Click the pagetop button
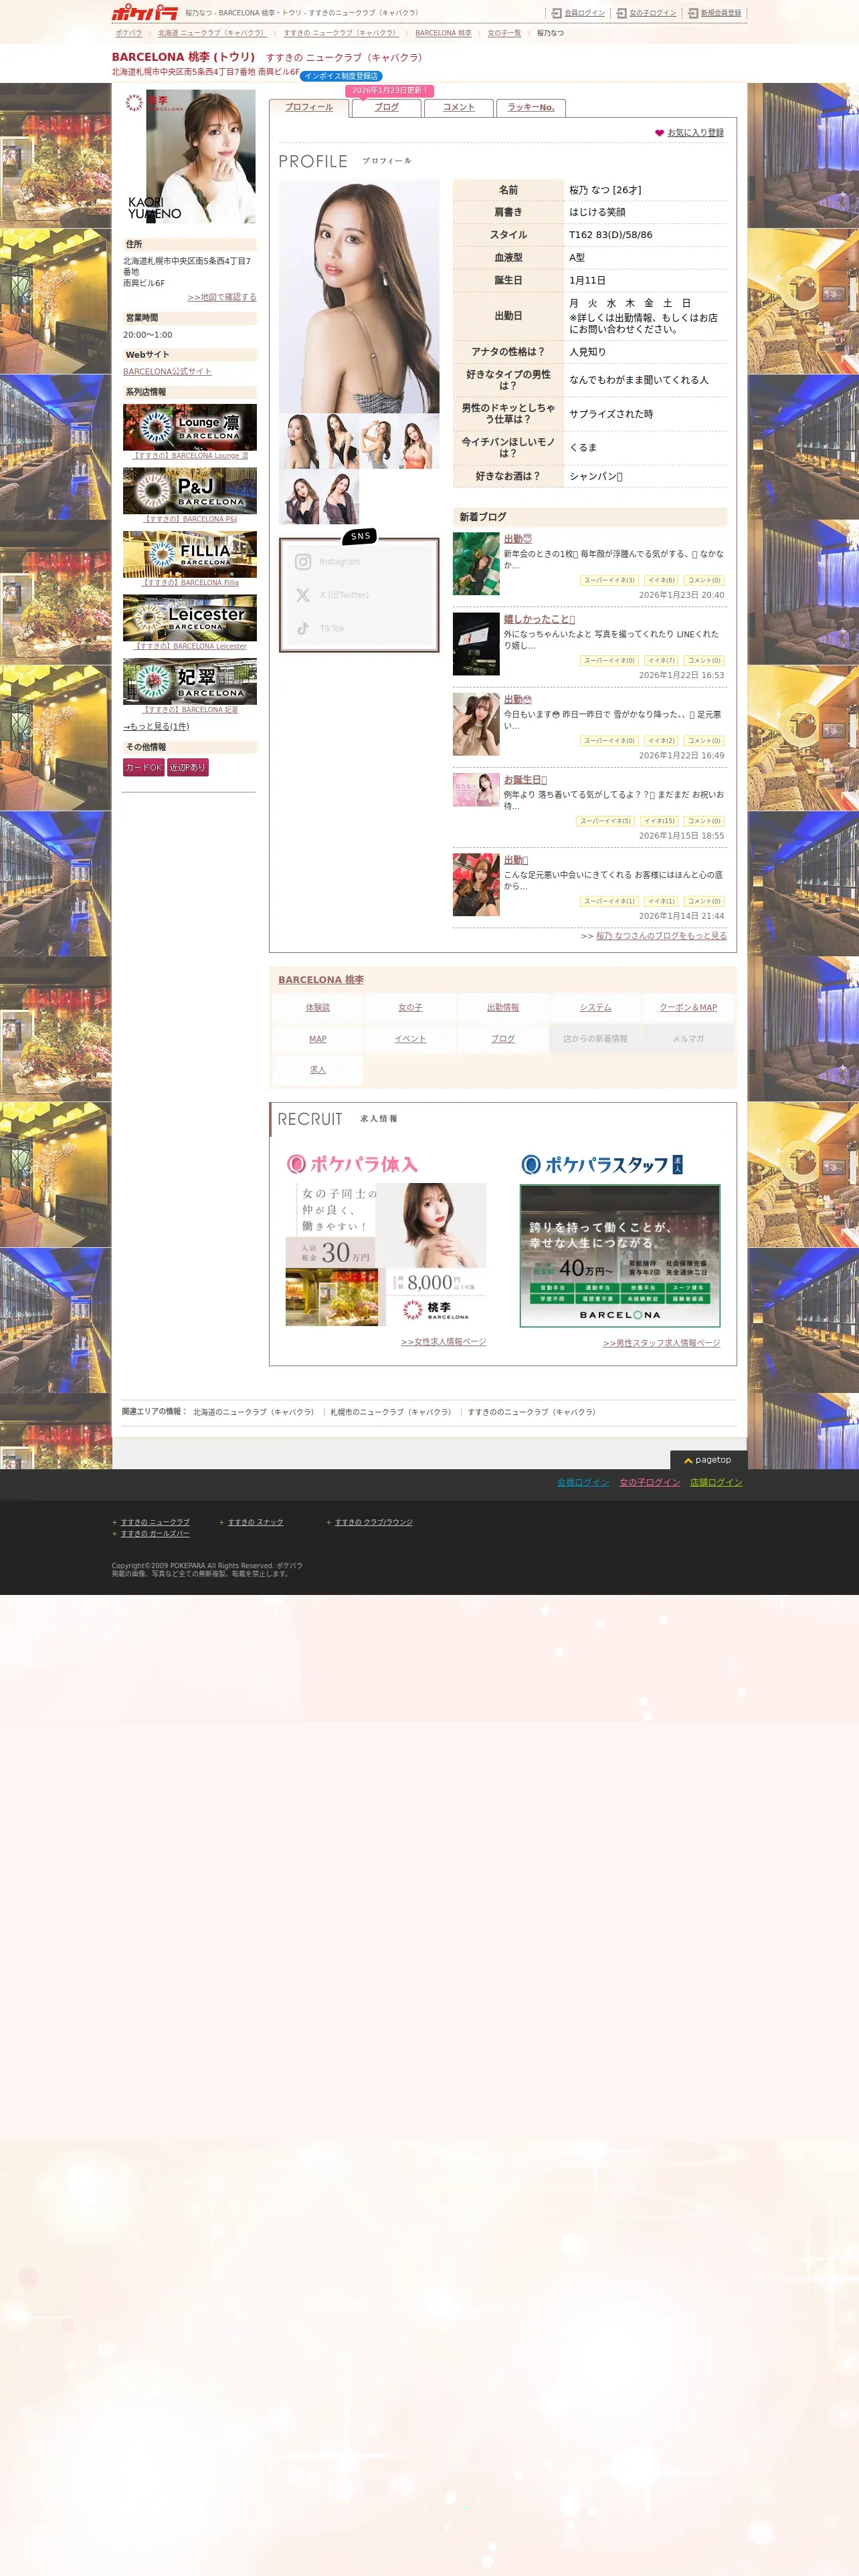Image resolution: width=859 pixels, height=2576 pixels. [709, 1460]
